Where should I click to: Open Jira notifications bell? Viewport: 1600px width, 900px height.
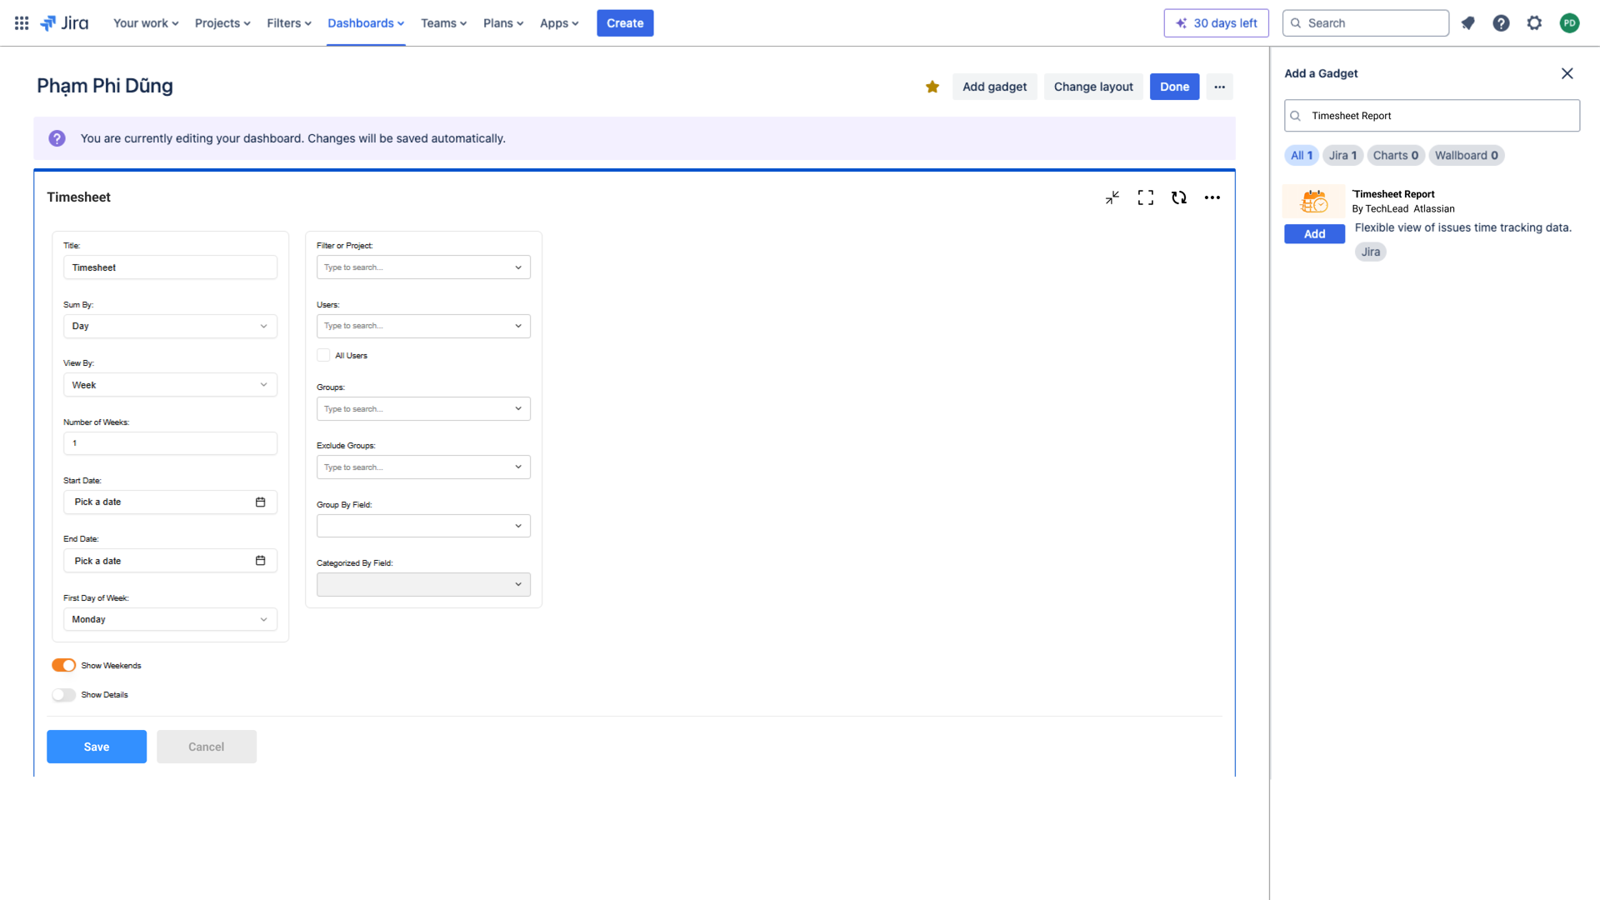point(1467,22)
